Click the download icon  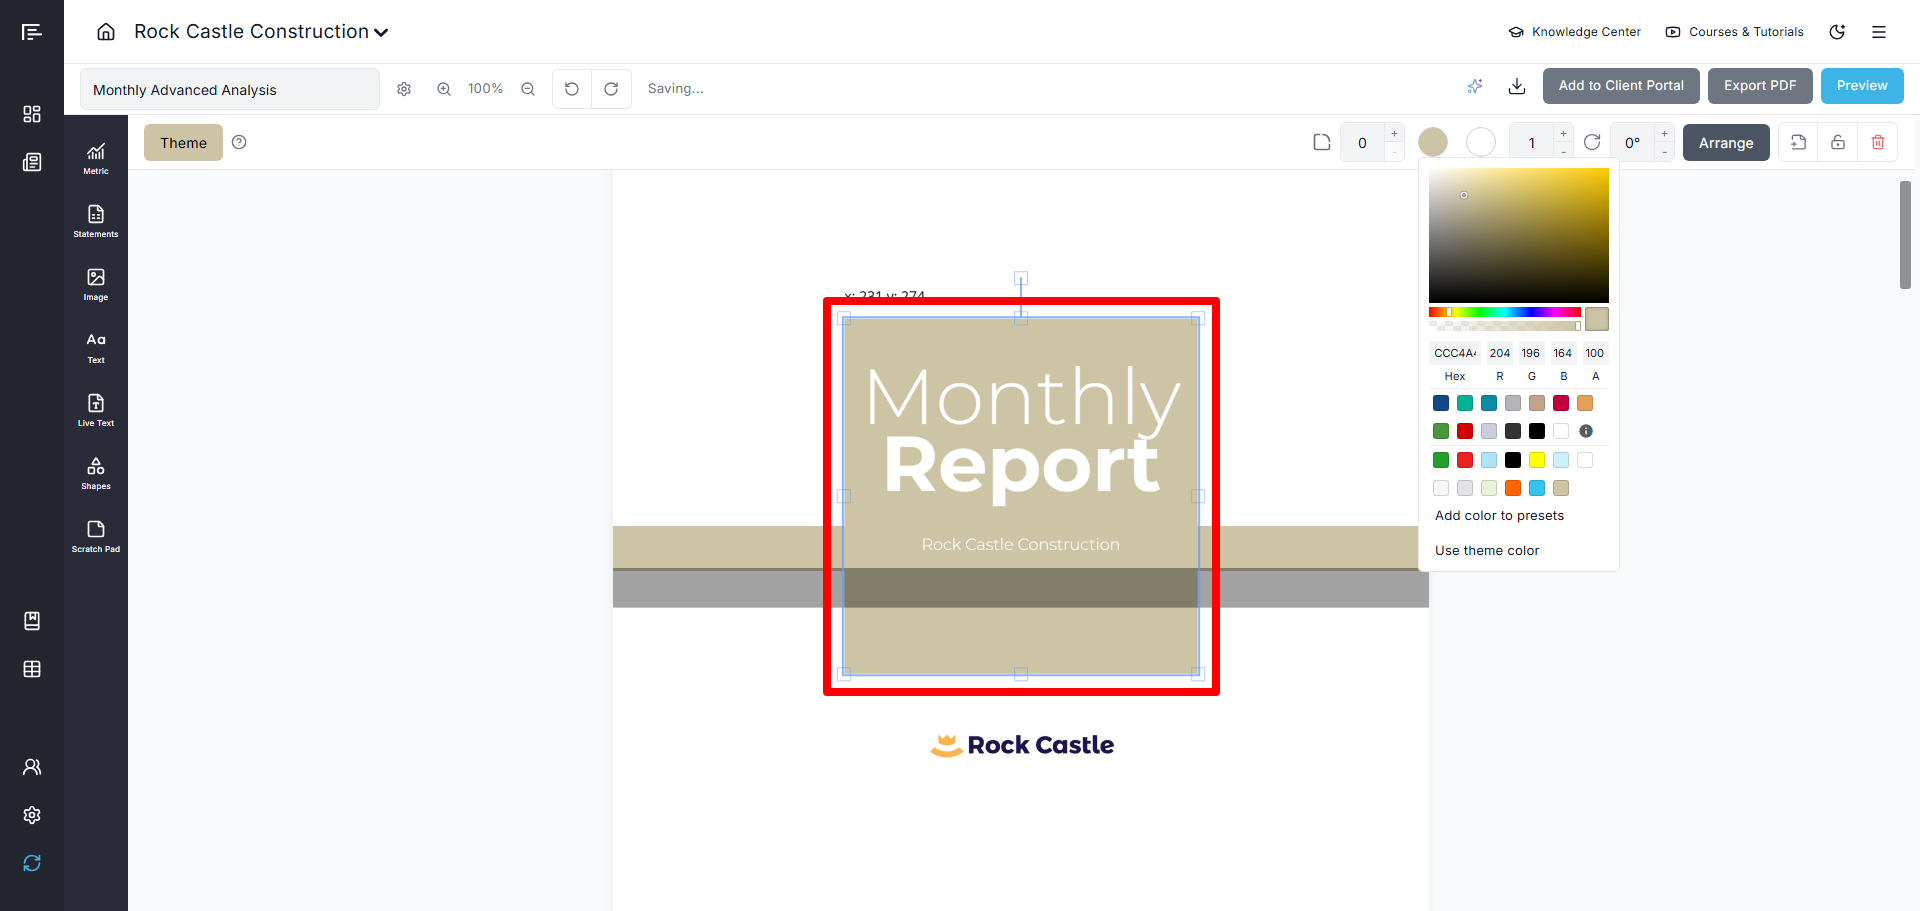(x=1517, y=86)
